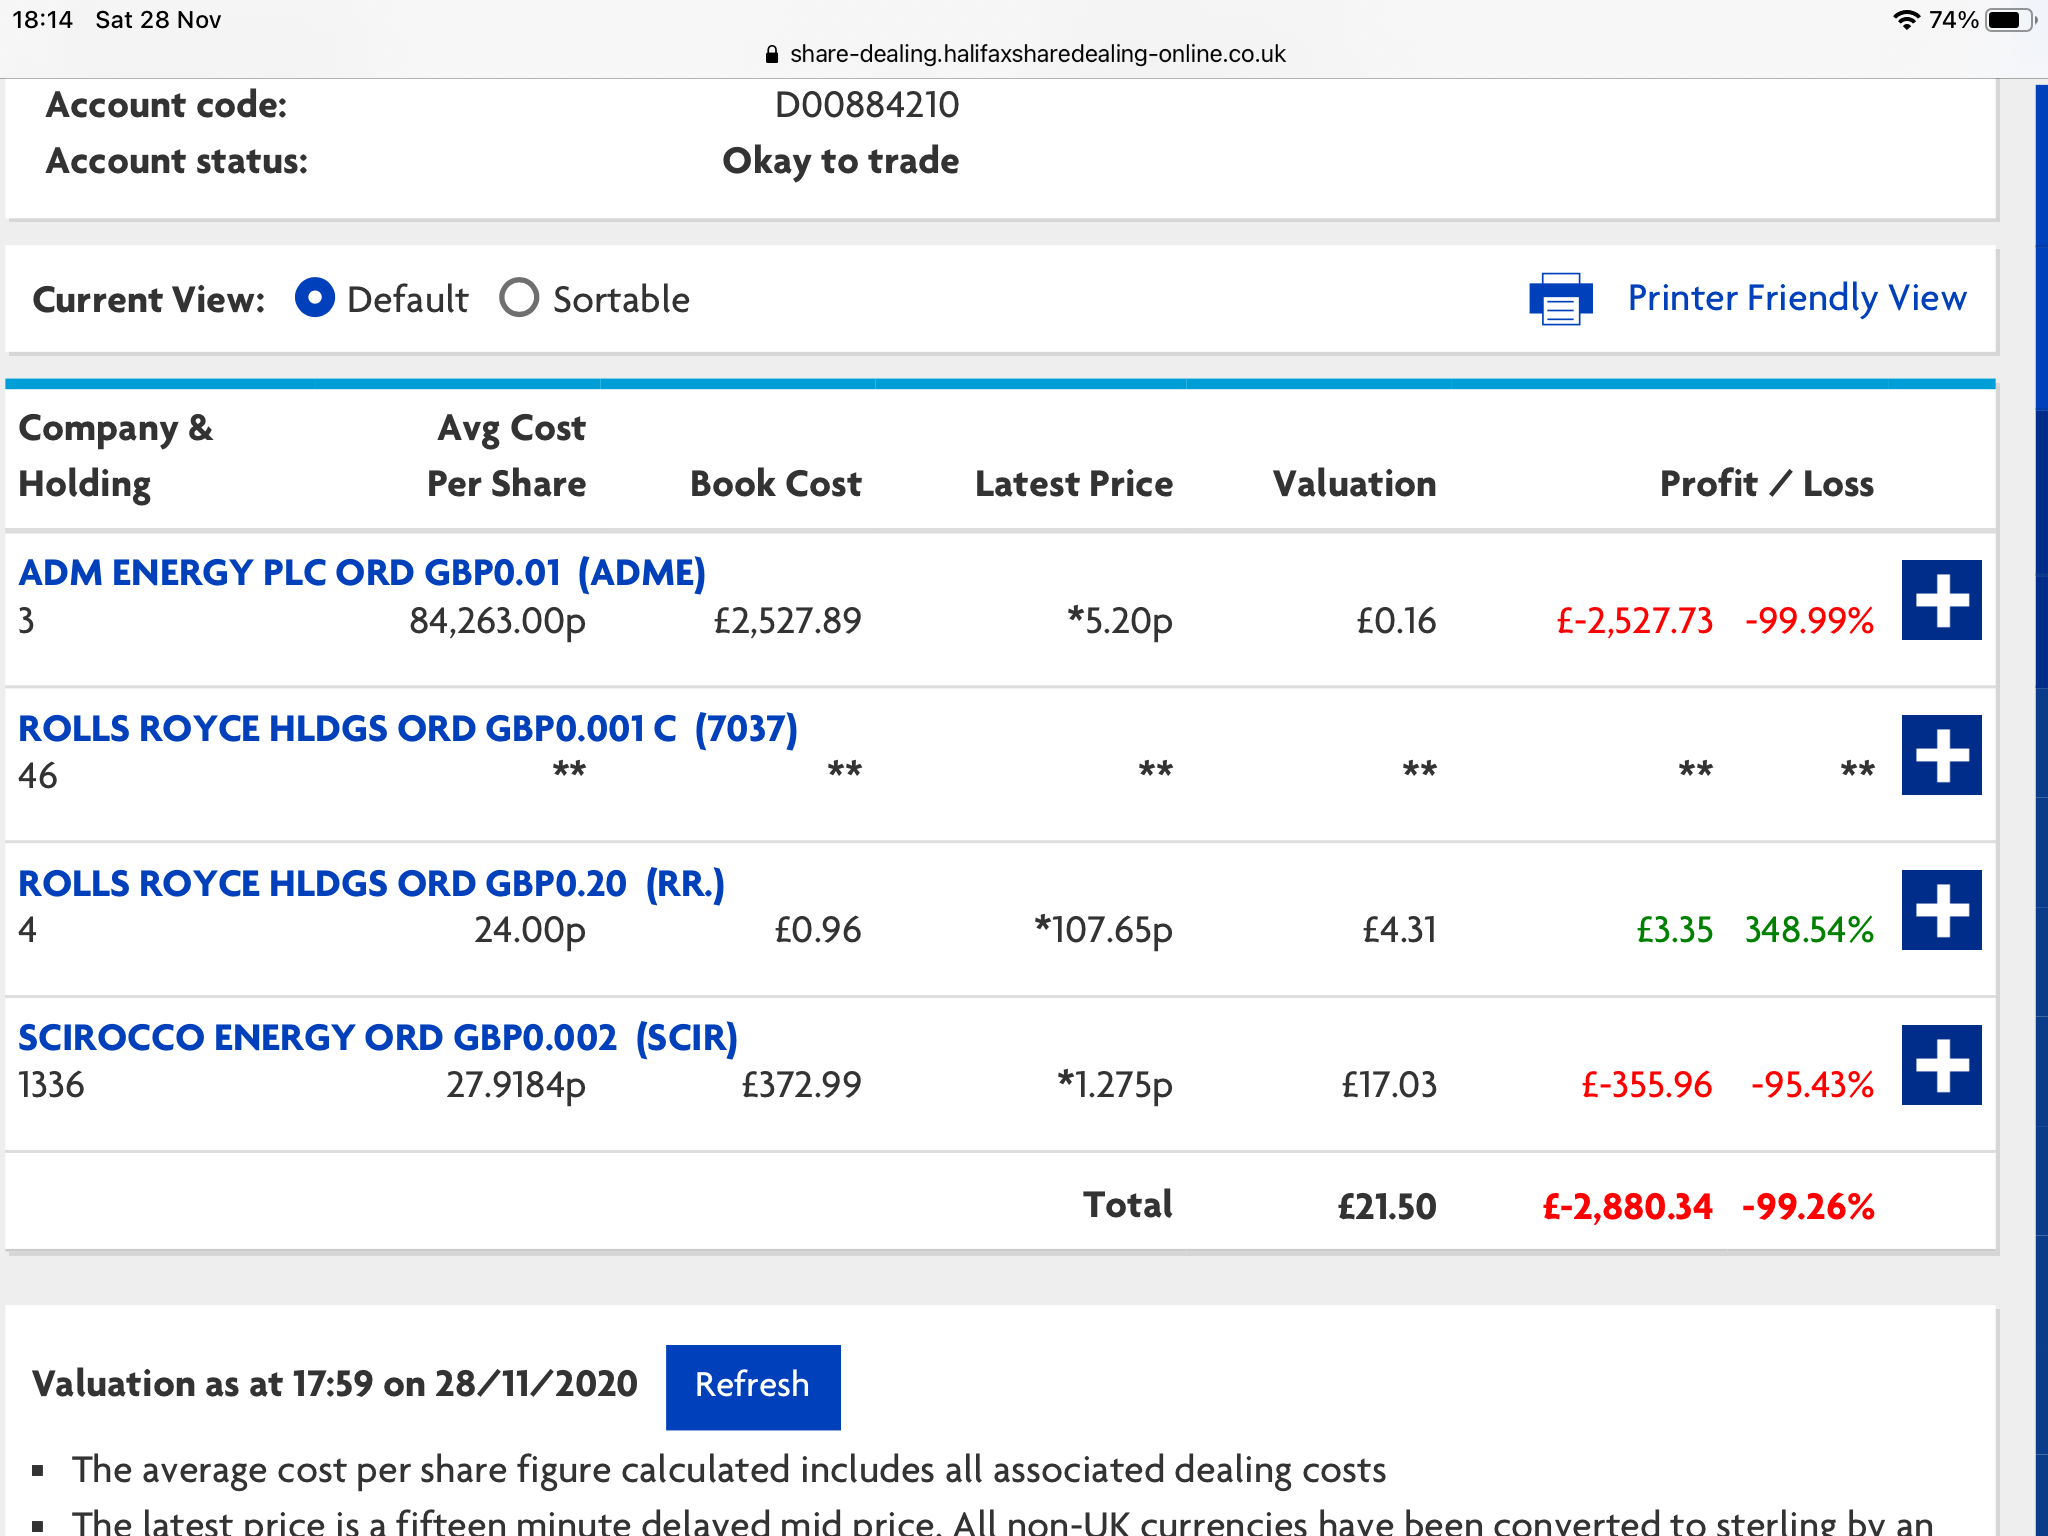
Task: Click Scirocco loss percentage -95.43%
Action: click(x=1812, y=1085)
